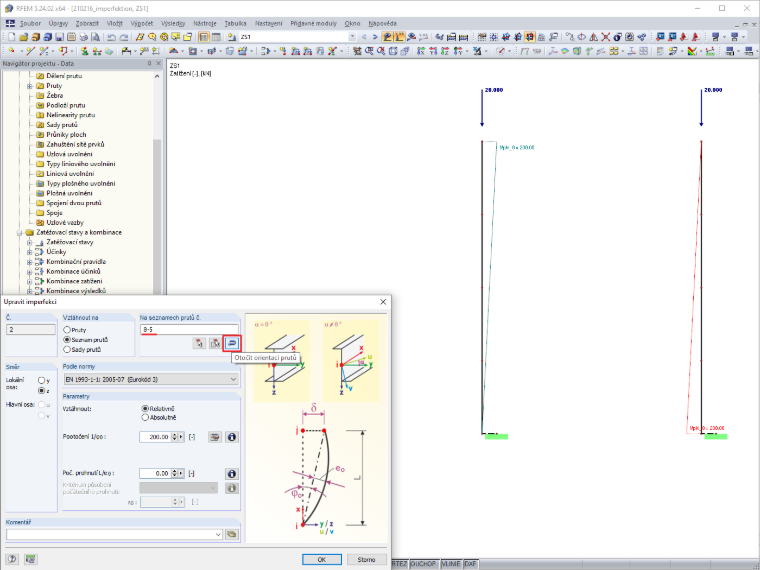Select Nelinearity prutu in navigator tree

[71, 115]
